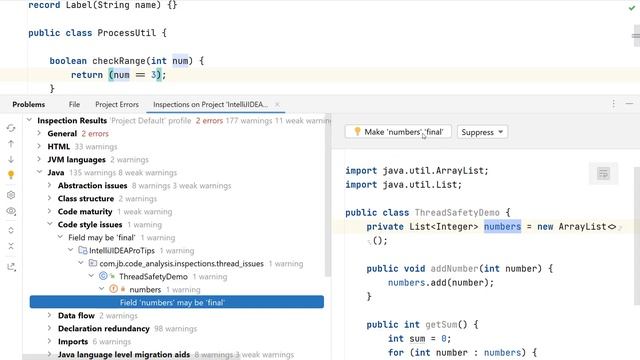640x360 pixels.
Task: Select ThreadSafetyDemo tree row
Action: (153, 276)
